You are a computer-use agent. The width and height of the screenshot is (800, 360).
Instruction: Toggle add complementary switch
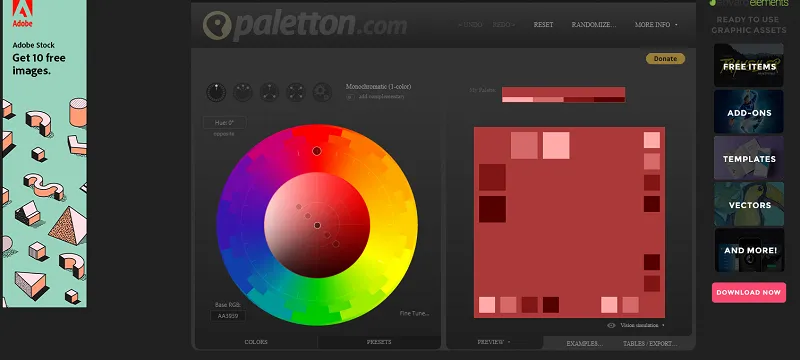[x=350, y=96]
